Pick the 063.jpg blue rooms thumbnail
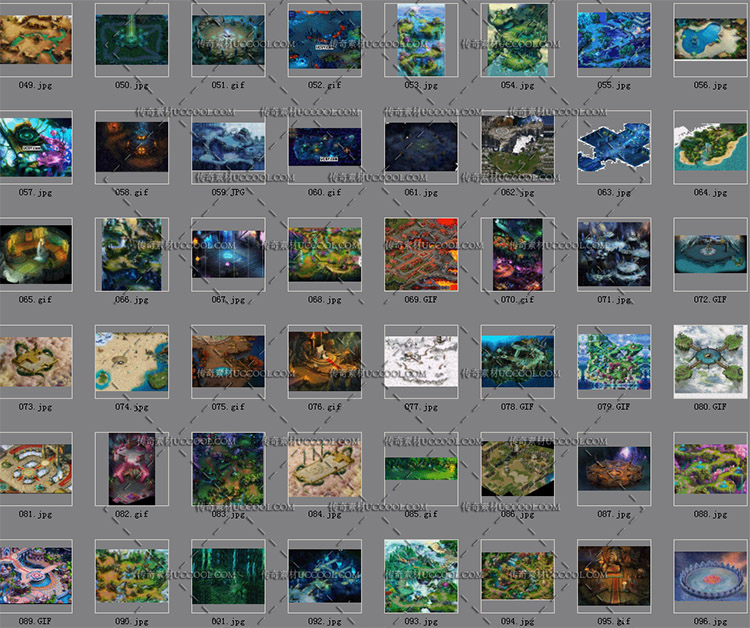 [614, 147]
